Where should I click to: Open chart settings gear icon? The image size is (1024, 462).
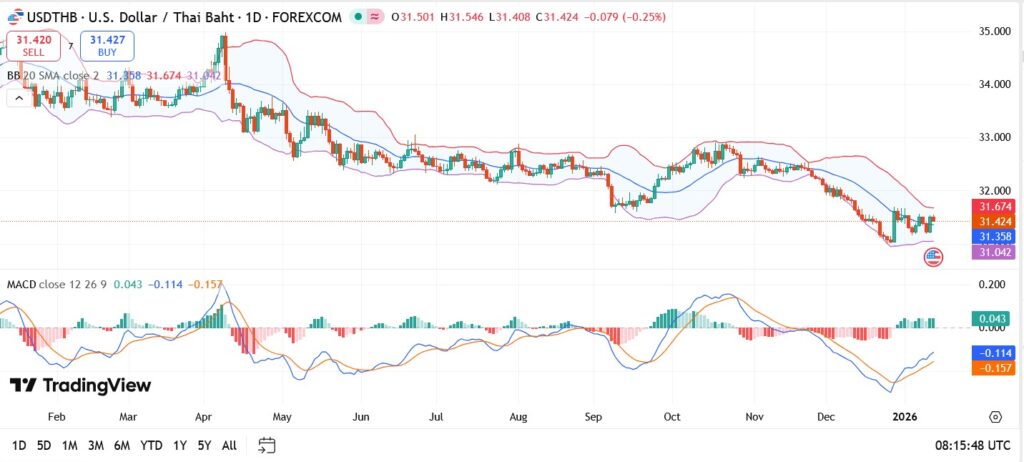coord(995,417)
